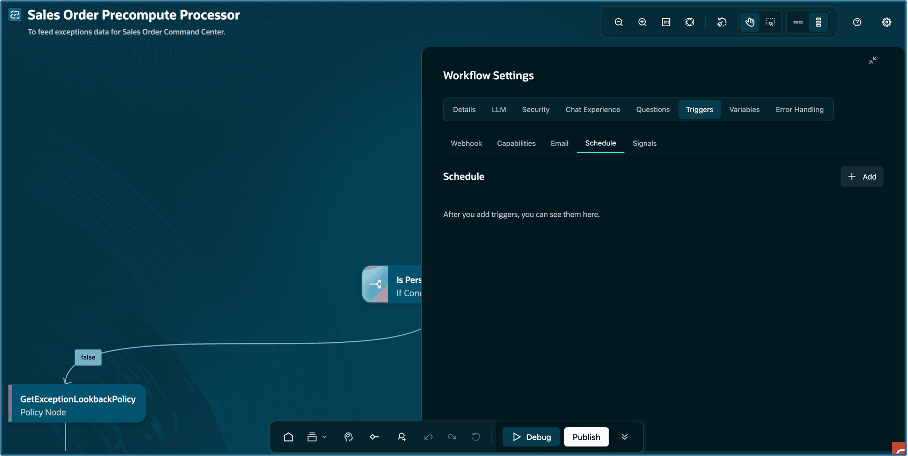Switch to the Capabilities sub-tab
This screenshot has width=908, height=456.
pyautogui.click(x=516, y=143)
